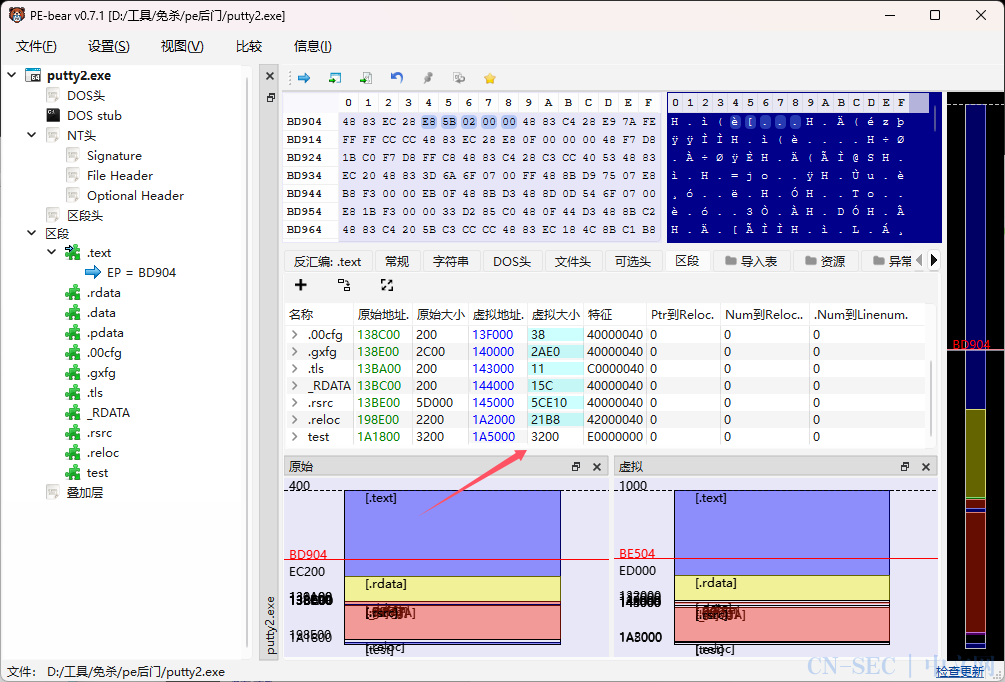Click the window with green arrow toolbar icon
This screenshot has width=1005, height=682.
[335, 78]
